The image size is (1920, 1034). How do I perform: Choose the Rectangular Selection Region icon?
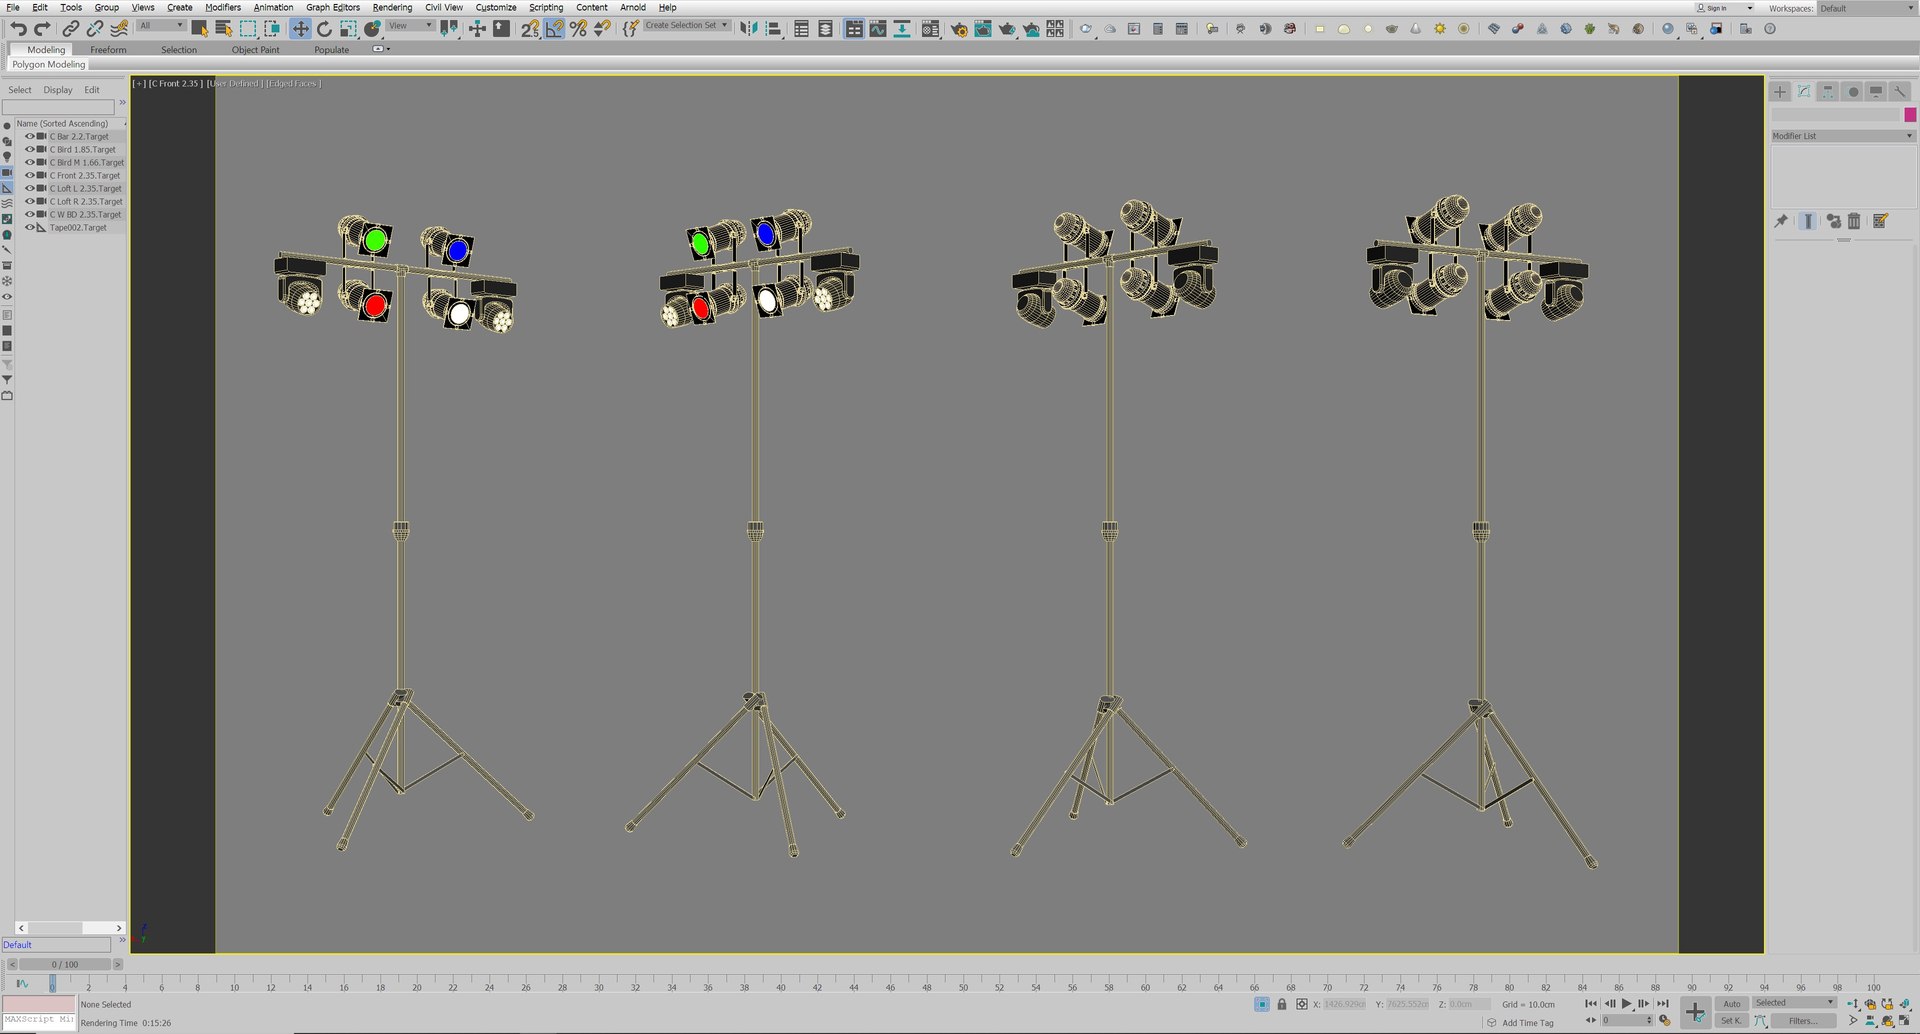(x=248, y=29)
